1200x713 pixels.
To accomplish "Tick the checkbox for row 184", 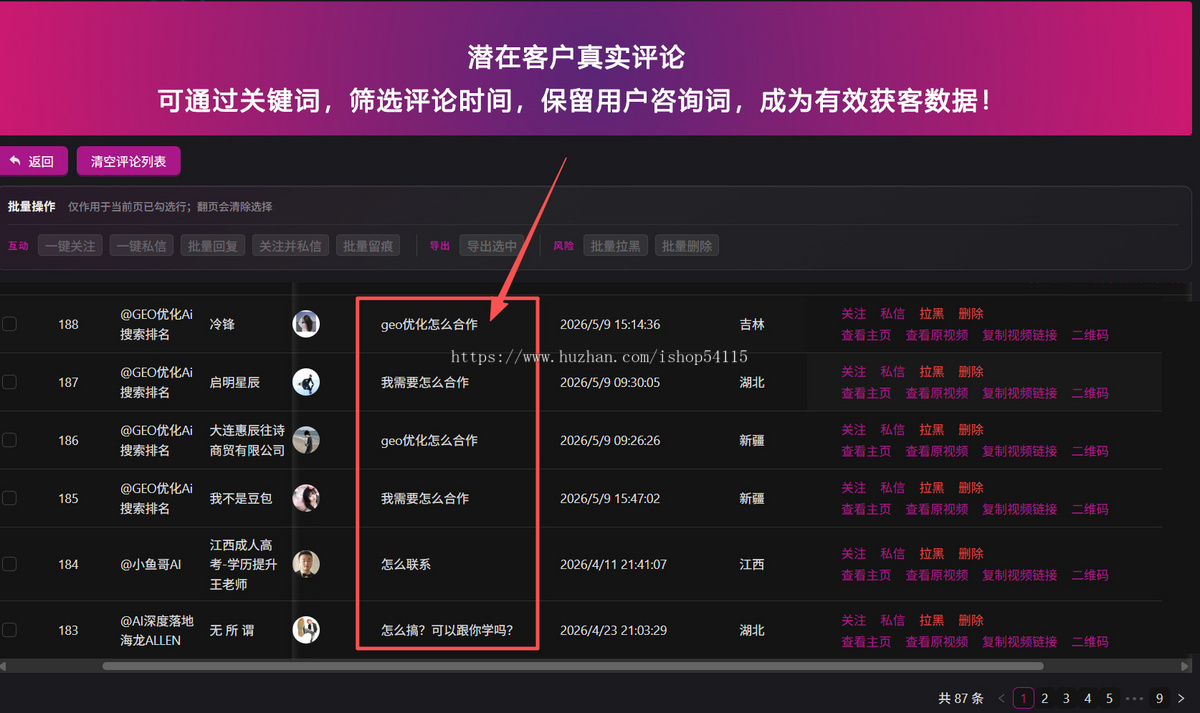I will pos(9,564).
